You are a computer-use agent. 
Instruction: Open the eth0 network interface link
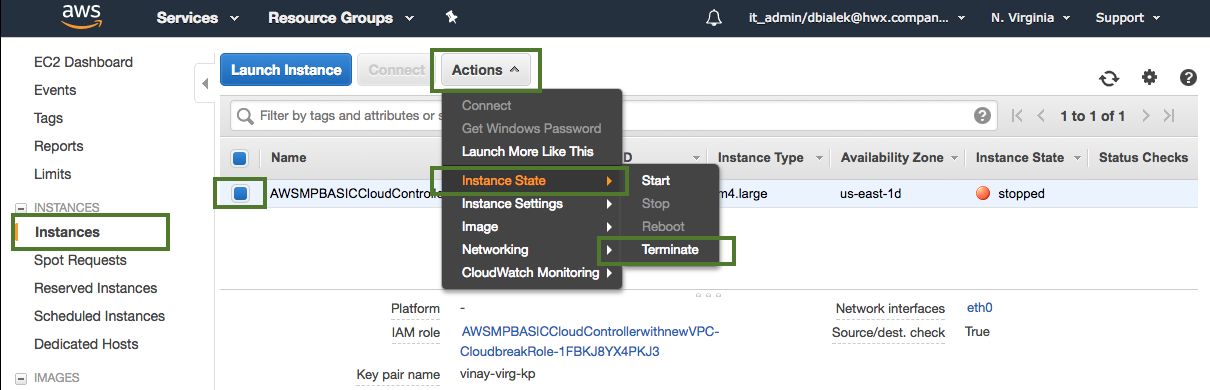pos(980,308)
